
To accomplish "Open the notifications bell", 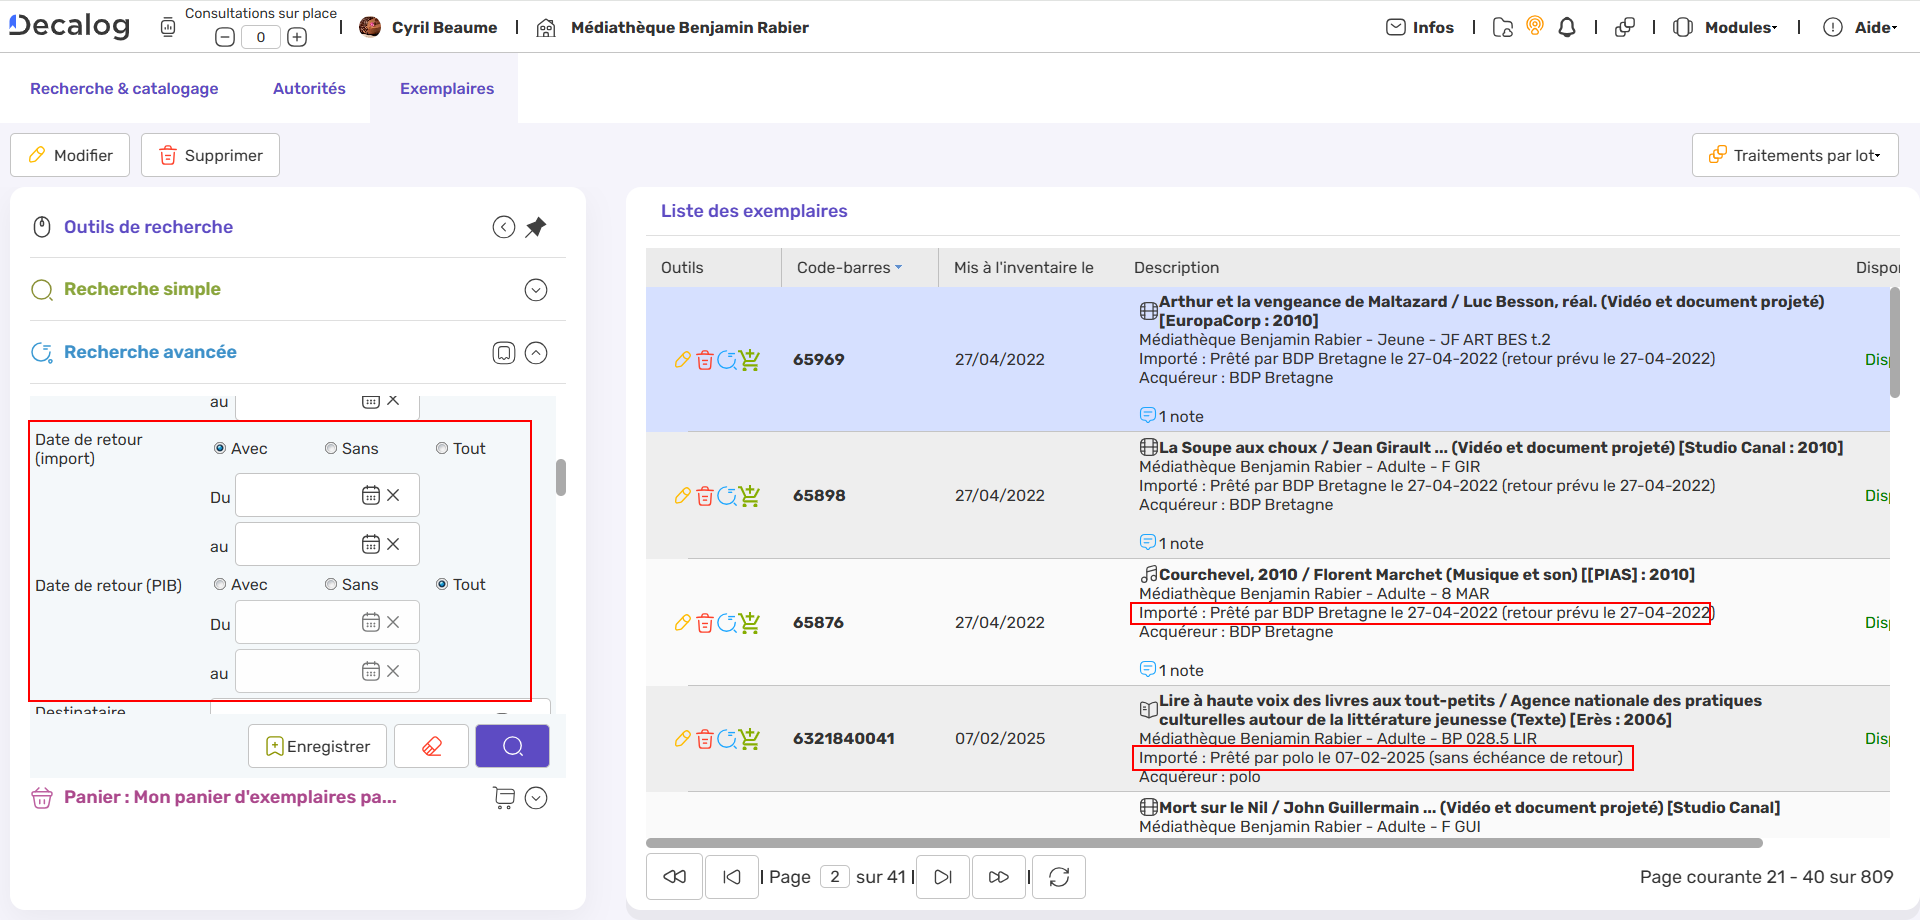I will pyautogui.click(x=1566, y=27).
